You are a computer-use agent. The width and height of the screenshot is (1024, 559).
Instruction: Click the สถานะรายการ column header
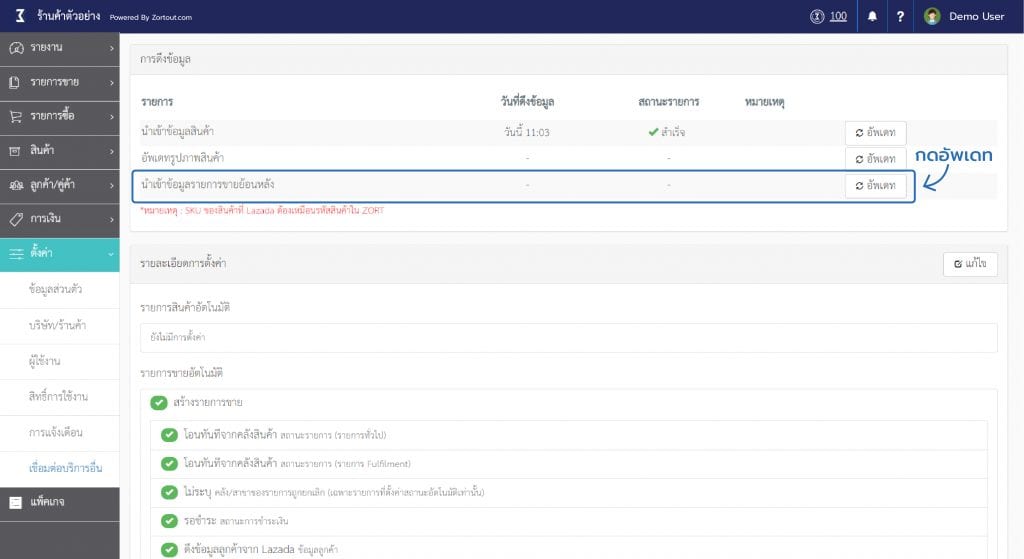669,102
